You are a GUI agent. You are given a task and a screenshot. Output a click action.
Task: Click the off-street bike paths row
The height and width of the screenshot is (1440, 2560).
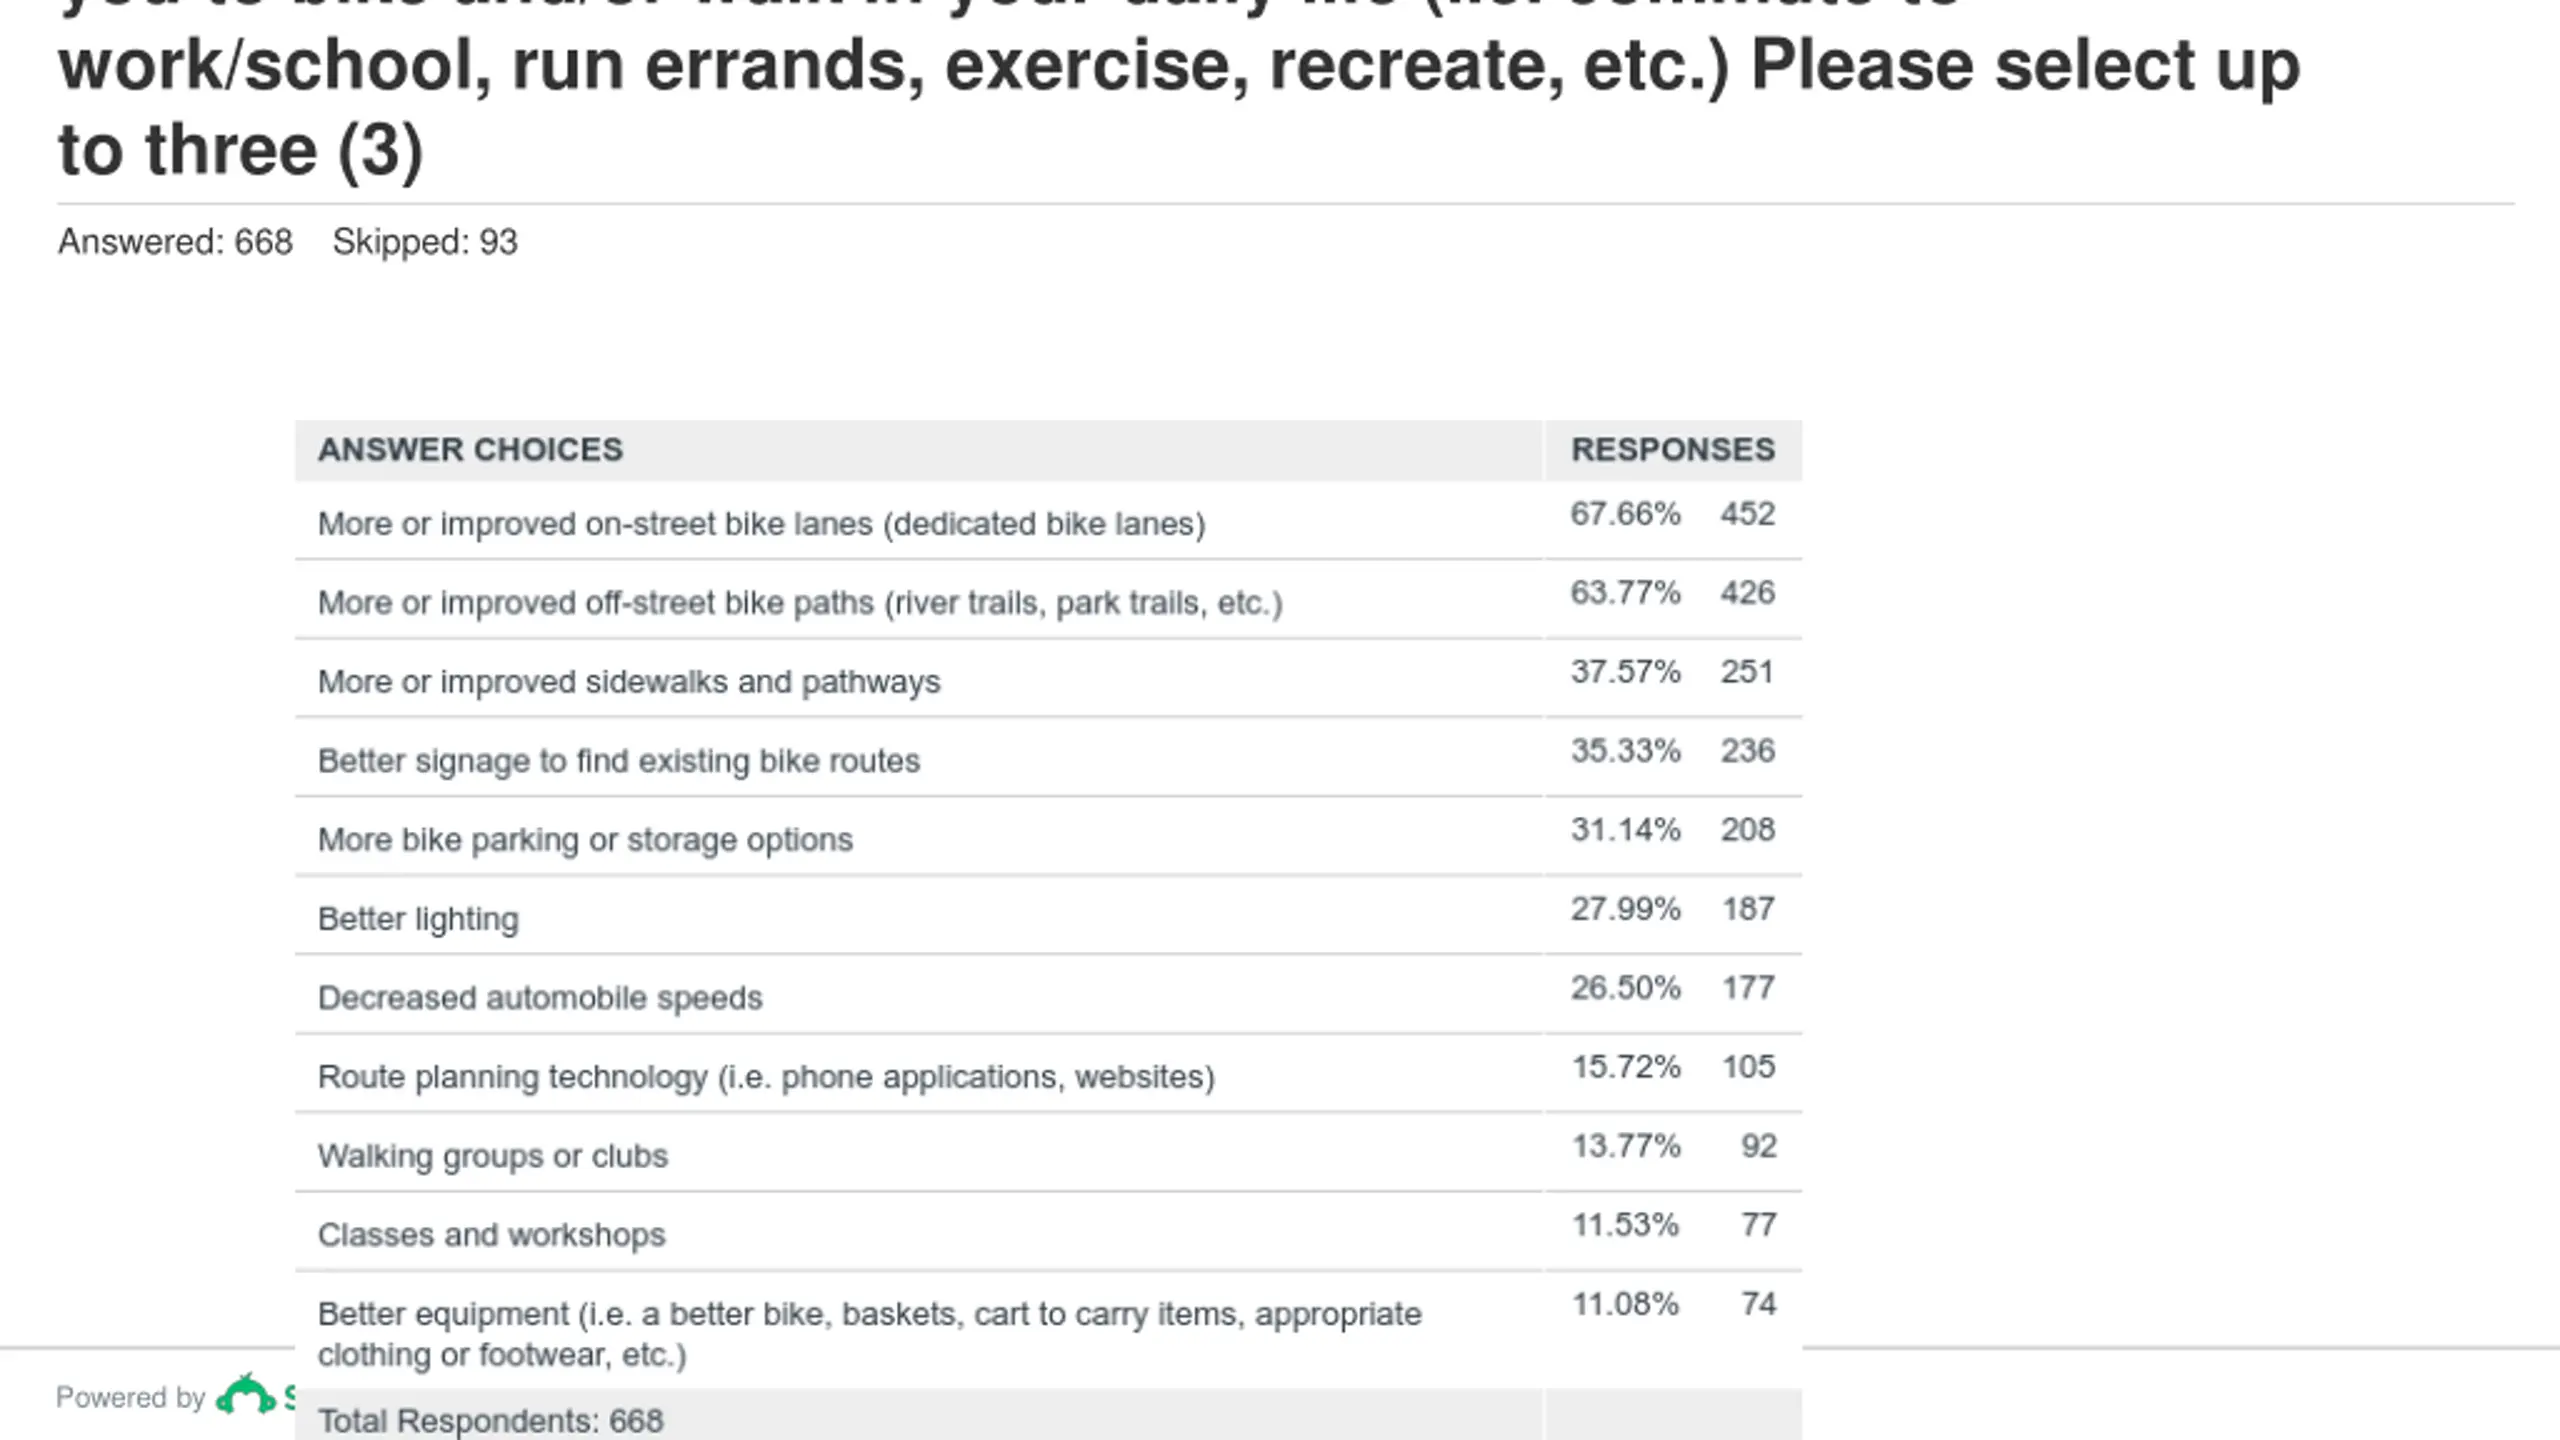1048,600
